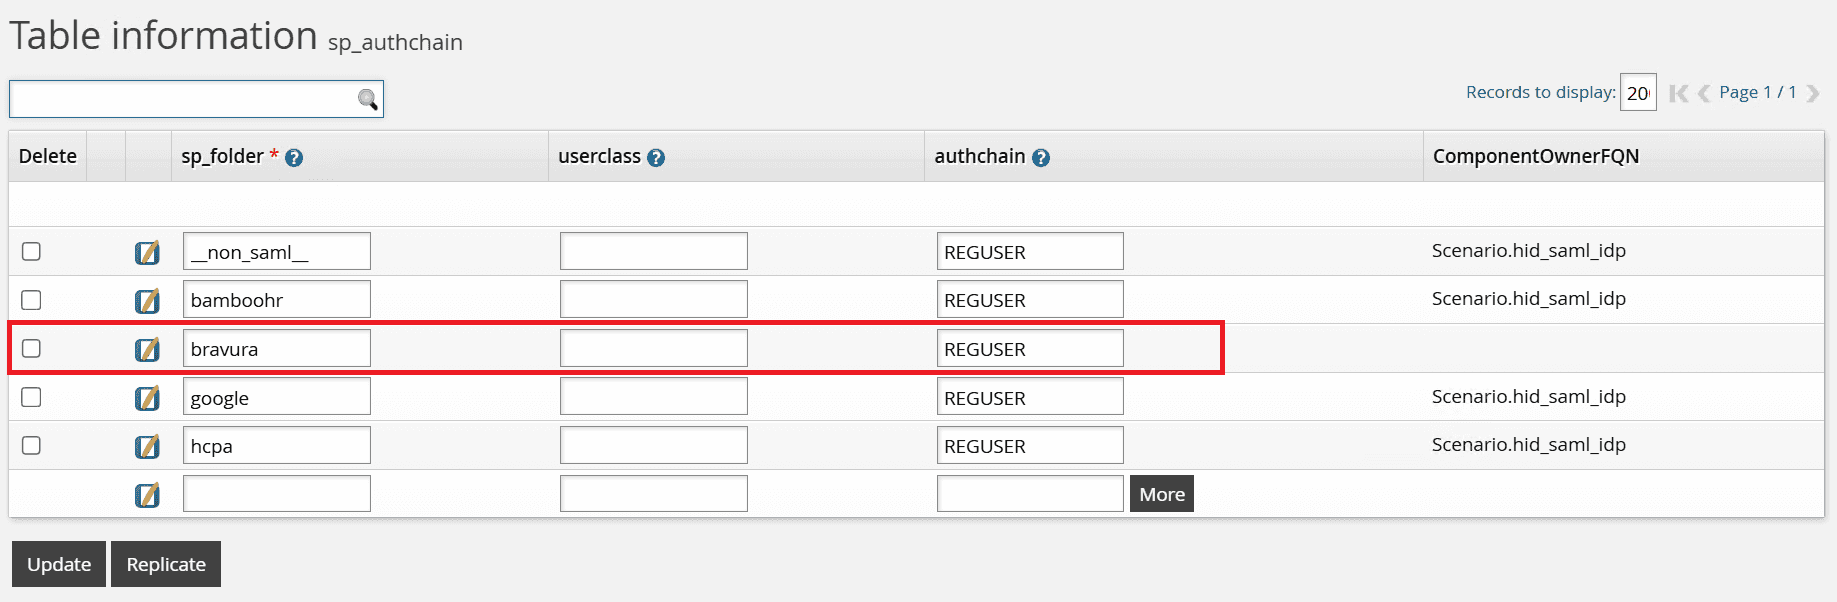This screenshot has width=1837, height=602.
Task: Go to next page arrow
Action: coord(1813,93)
